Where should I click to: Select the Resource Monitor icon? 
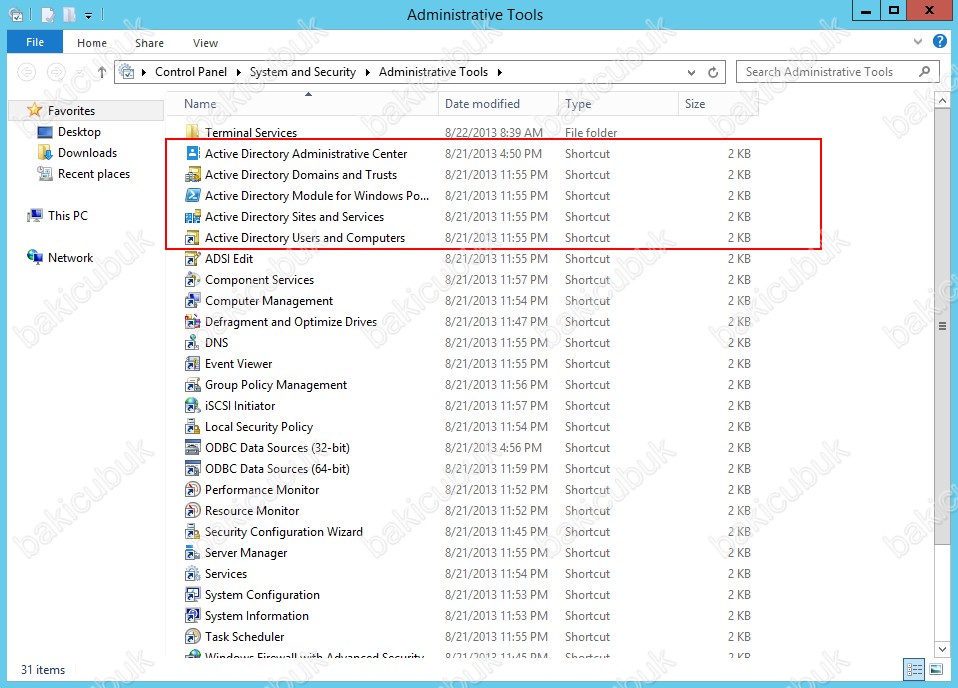pos(192,511)
